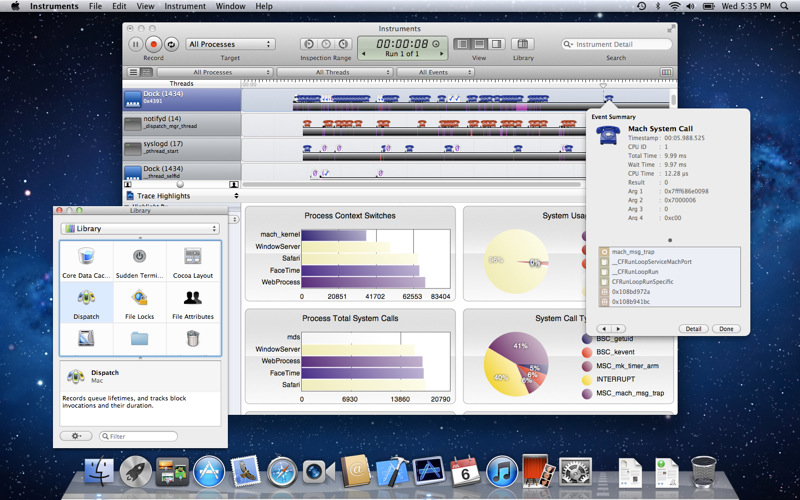This screenshot has height=500, width=800.
Task: Toggle the bottom detail pane view button
Action: point(479,44)
